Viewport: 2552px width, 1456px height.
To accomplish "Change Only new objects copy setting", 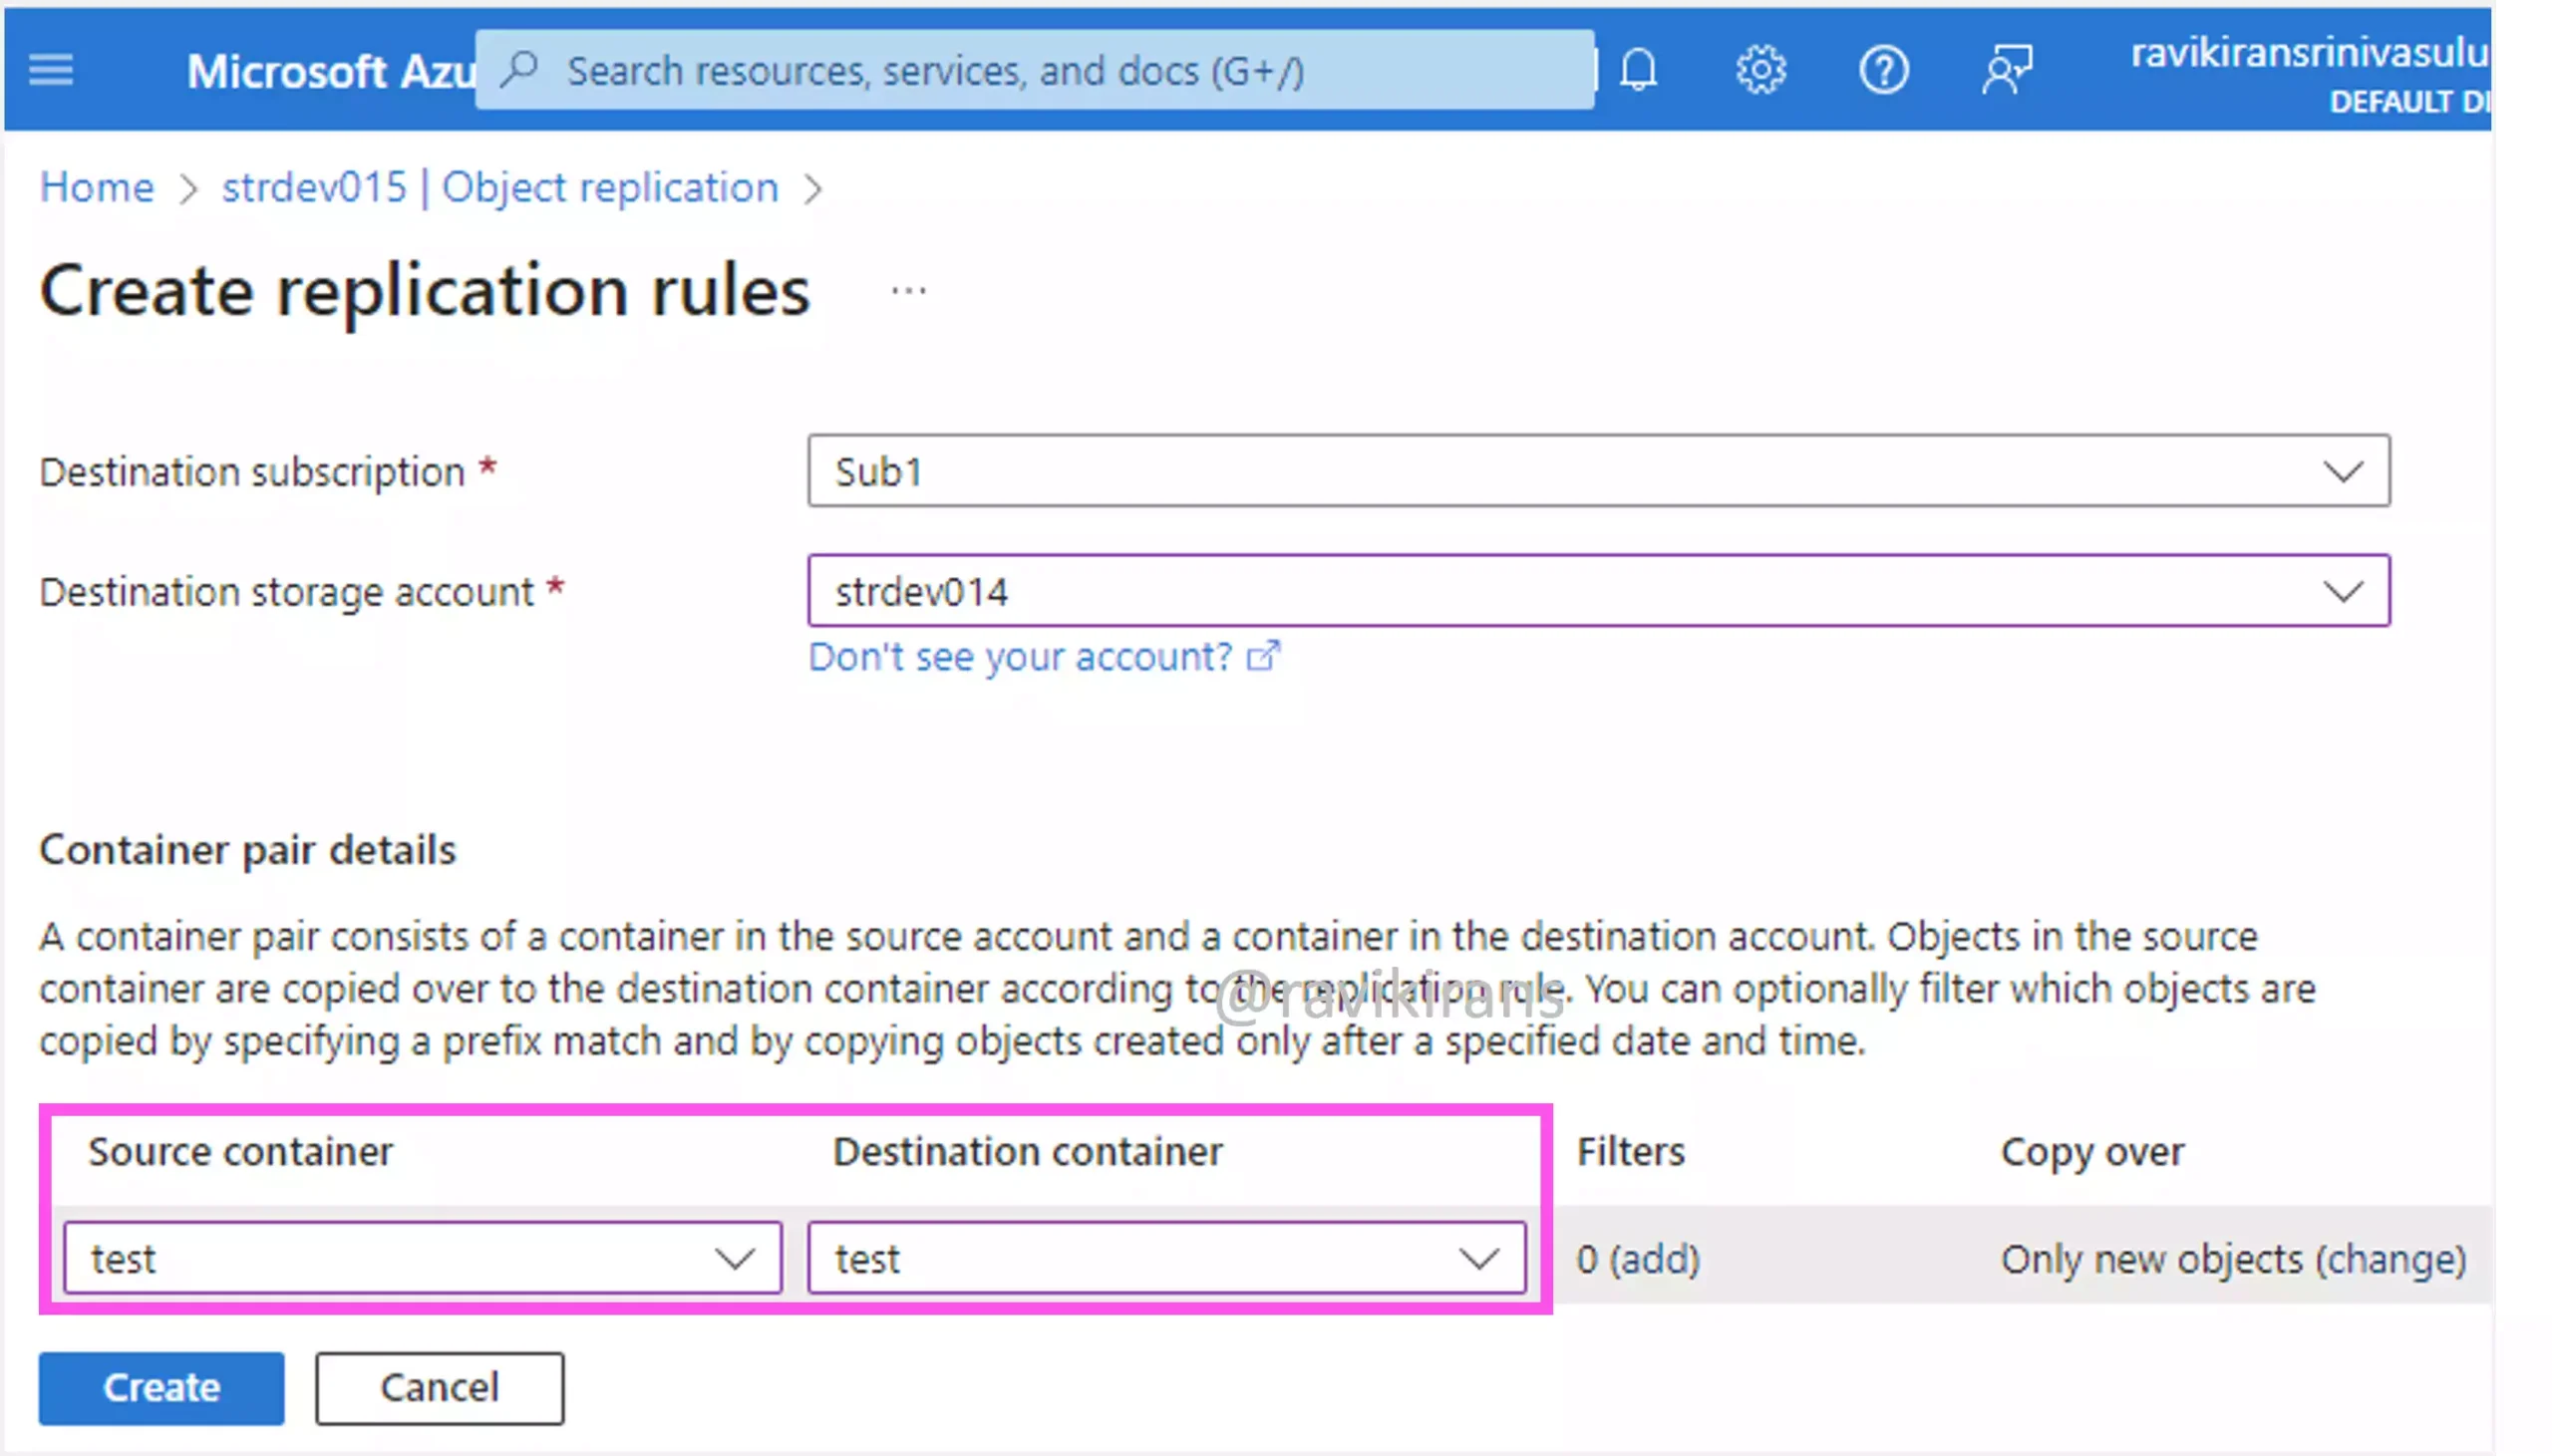I will pyautogui.click(x=2233, y=1258).
